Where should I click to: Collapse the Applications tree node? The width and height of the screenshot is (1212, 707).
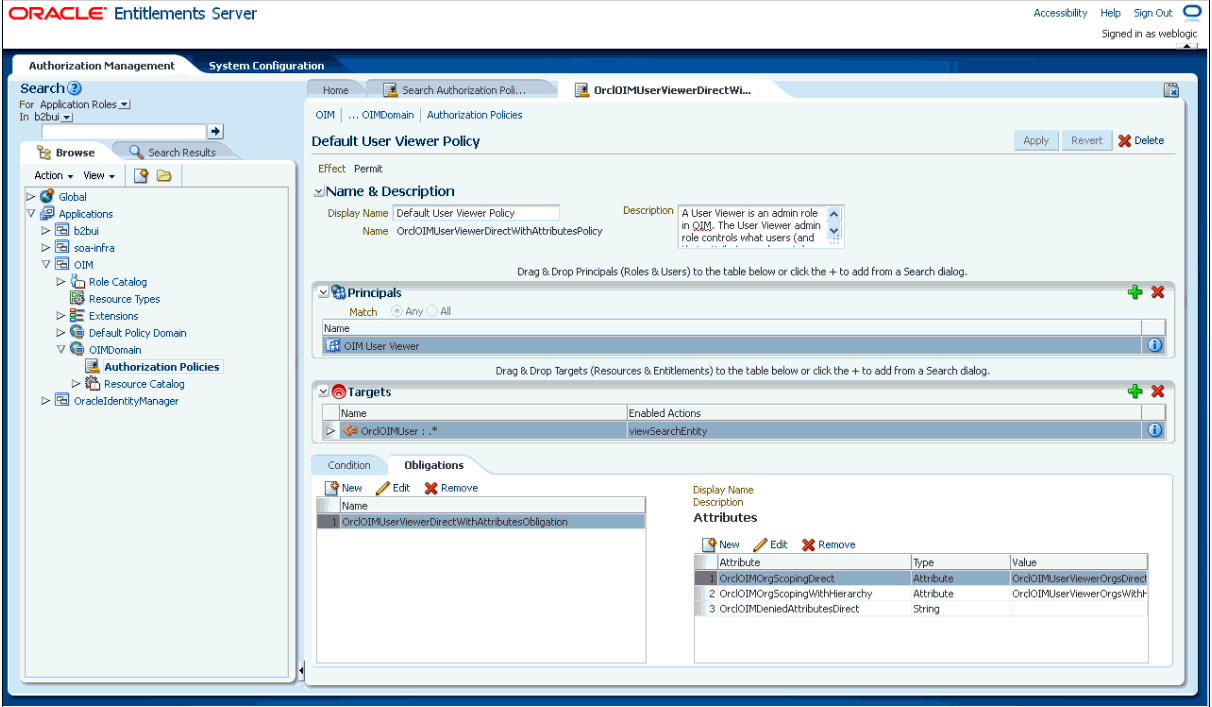31,214
